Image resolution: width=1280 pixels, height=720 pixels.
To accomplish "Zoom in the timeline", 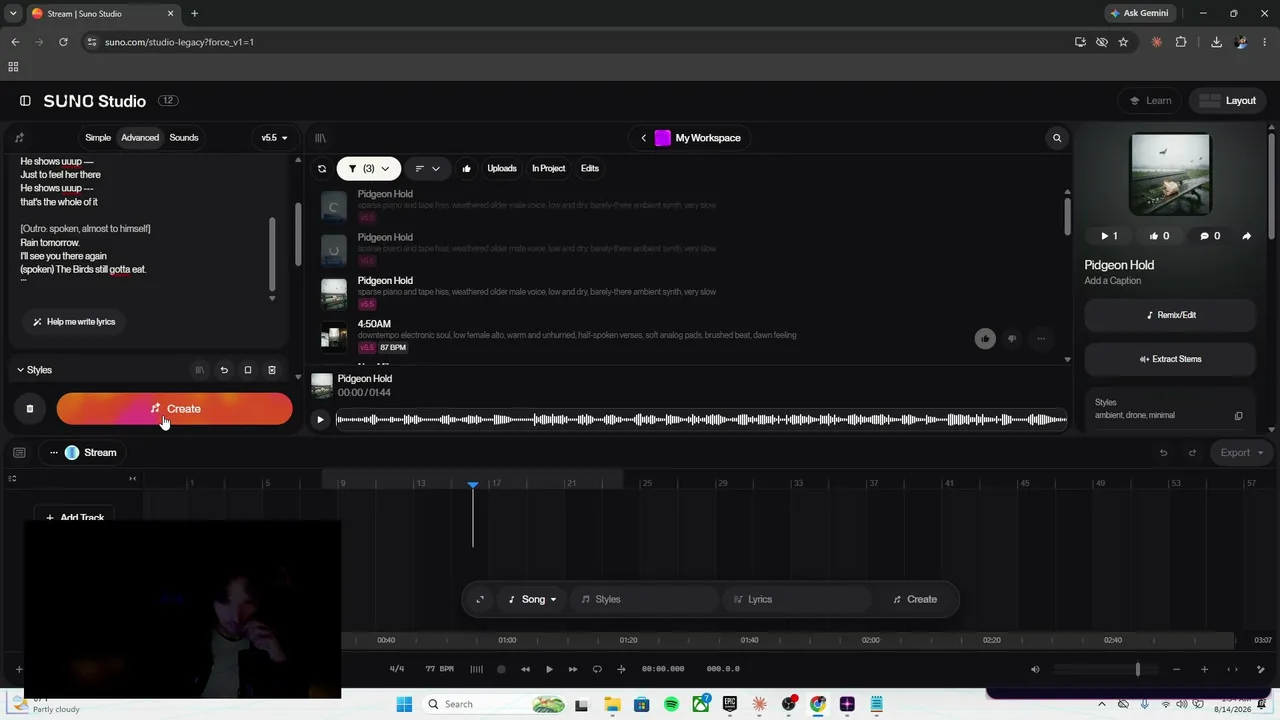I will [x=1204, y=669].
